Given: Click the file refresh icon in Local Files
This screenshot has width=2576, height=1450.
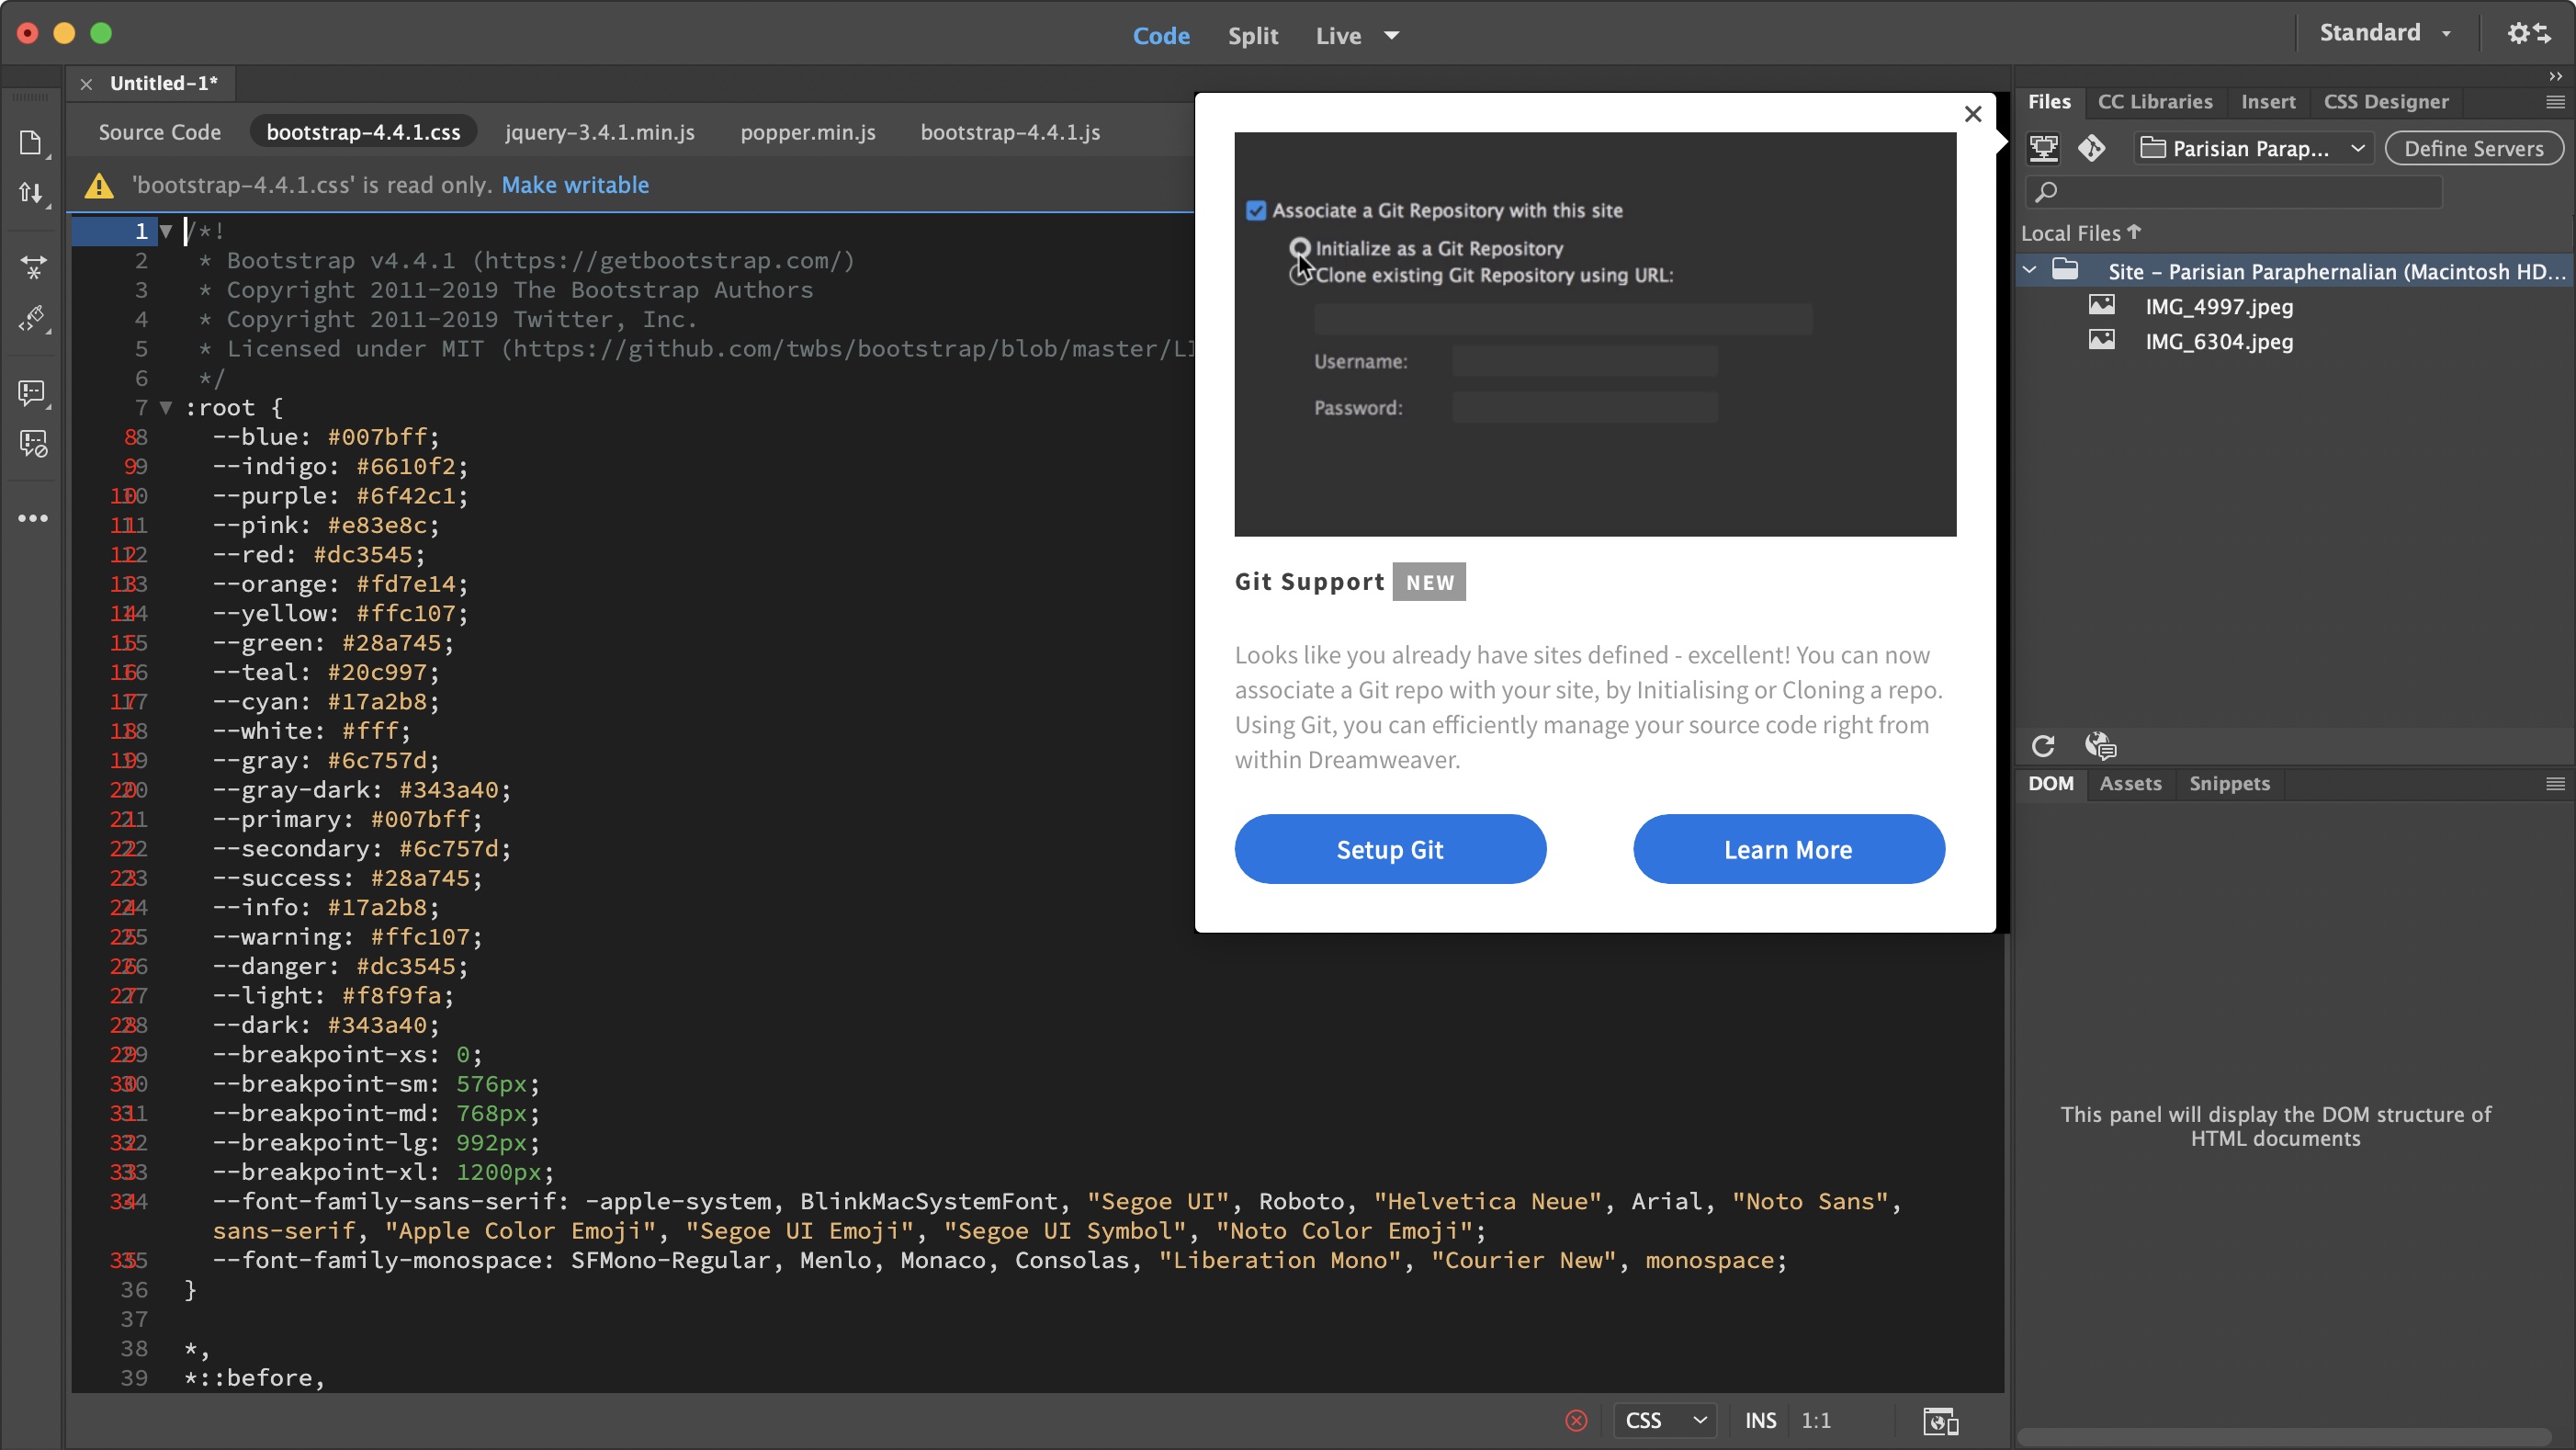Looking at the screenshot, I should pos(2043,745).
